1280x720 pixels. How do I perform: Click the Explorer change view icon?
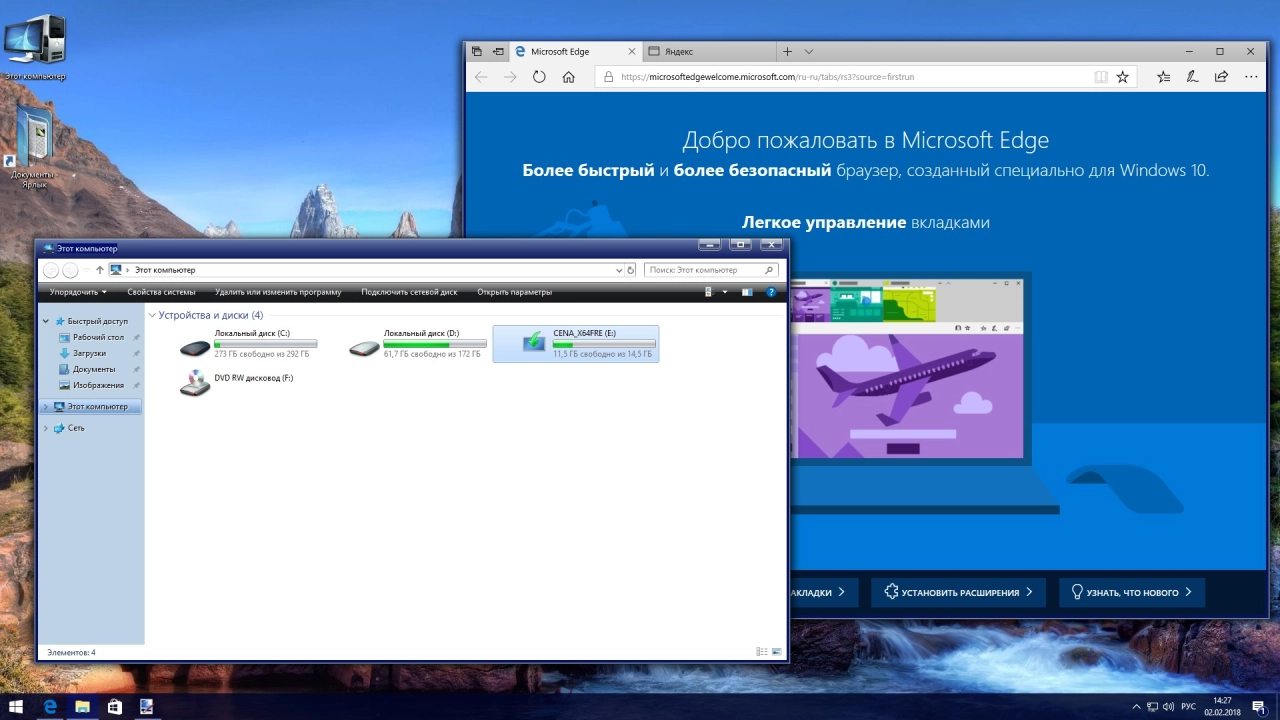coord(709,292)
